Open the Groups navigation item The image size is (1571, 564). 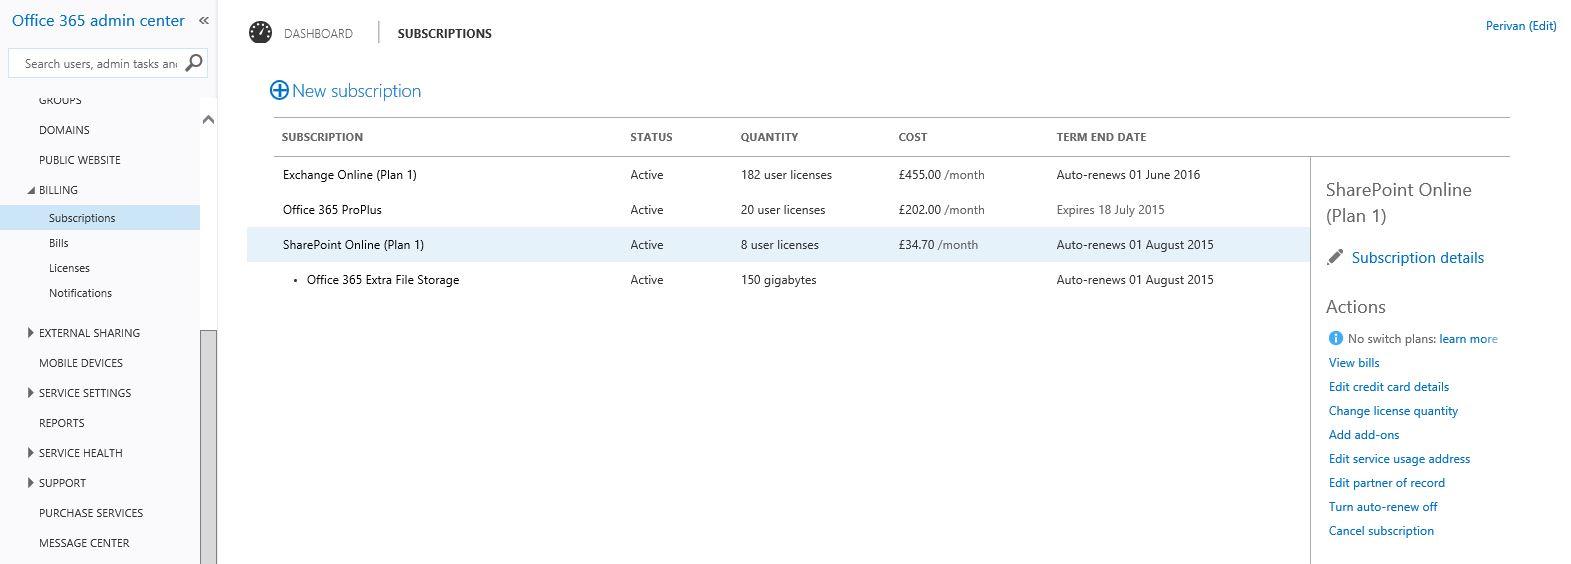point(60,100)
